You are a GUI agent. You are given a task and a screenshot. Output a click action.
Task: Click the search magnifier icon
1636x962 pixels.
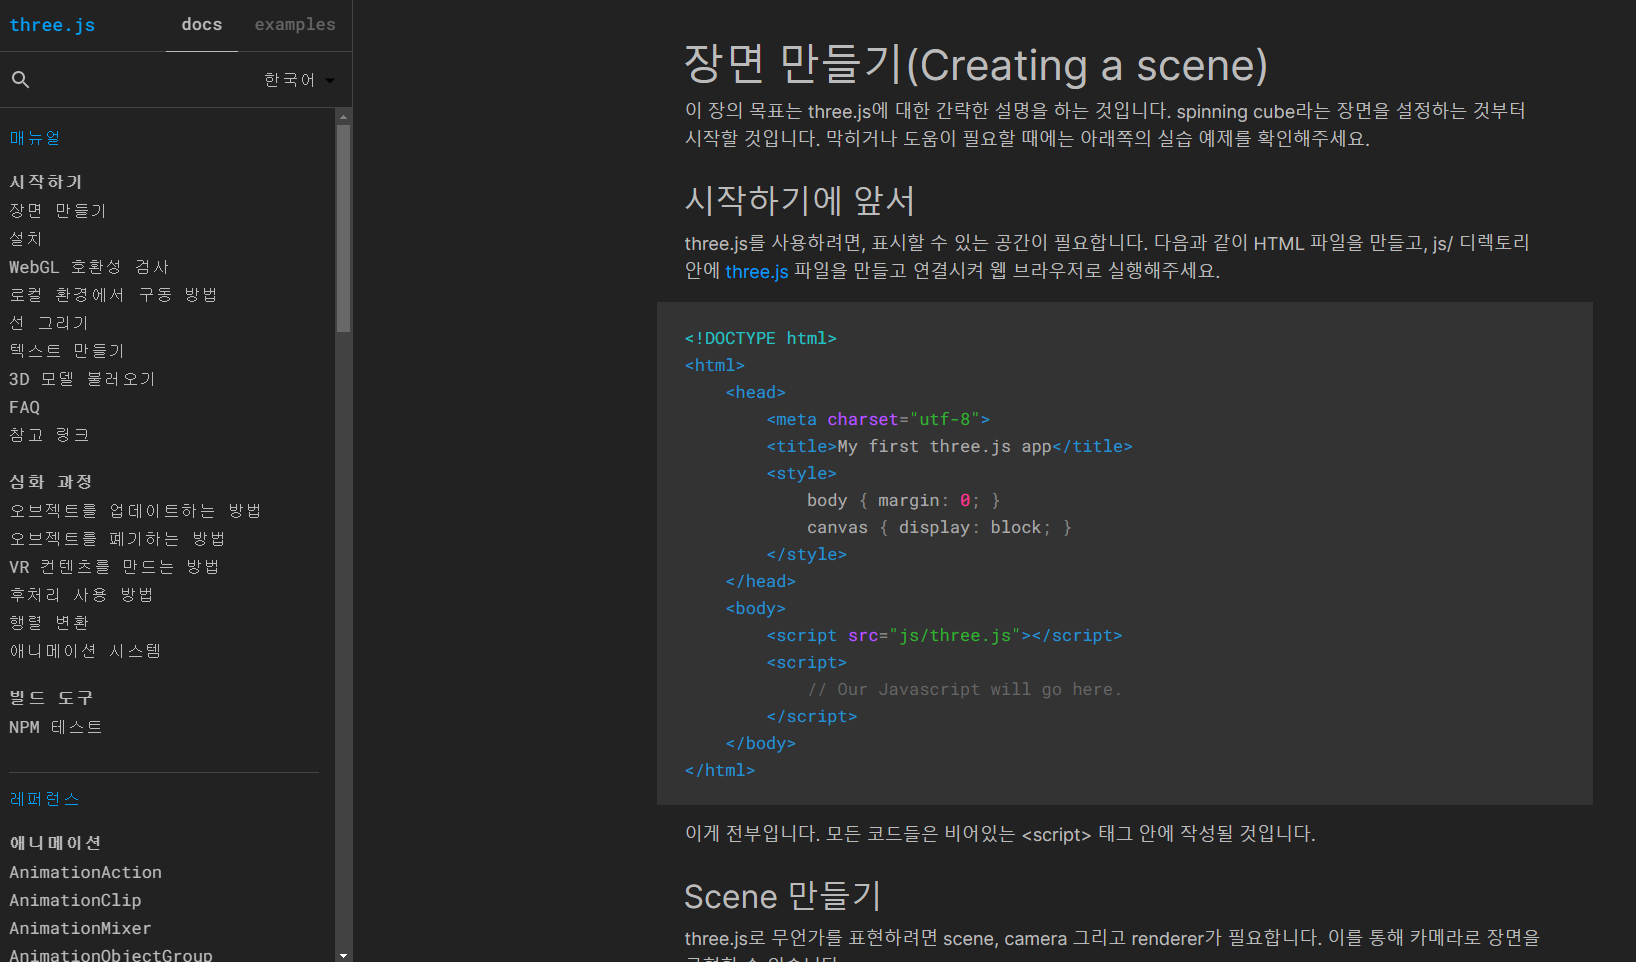pos(20,80)
